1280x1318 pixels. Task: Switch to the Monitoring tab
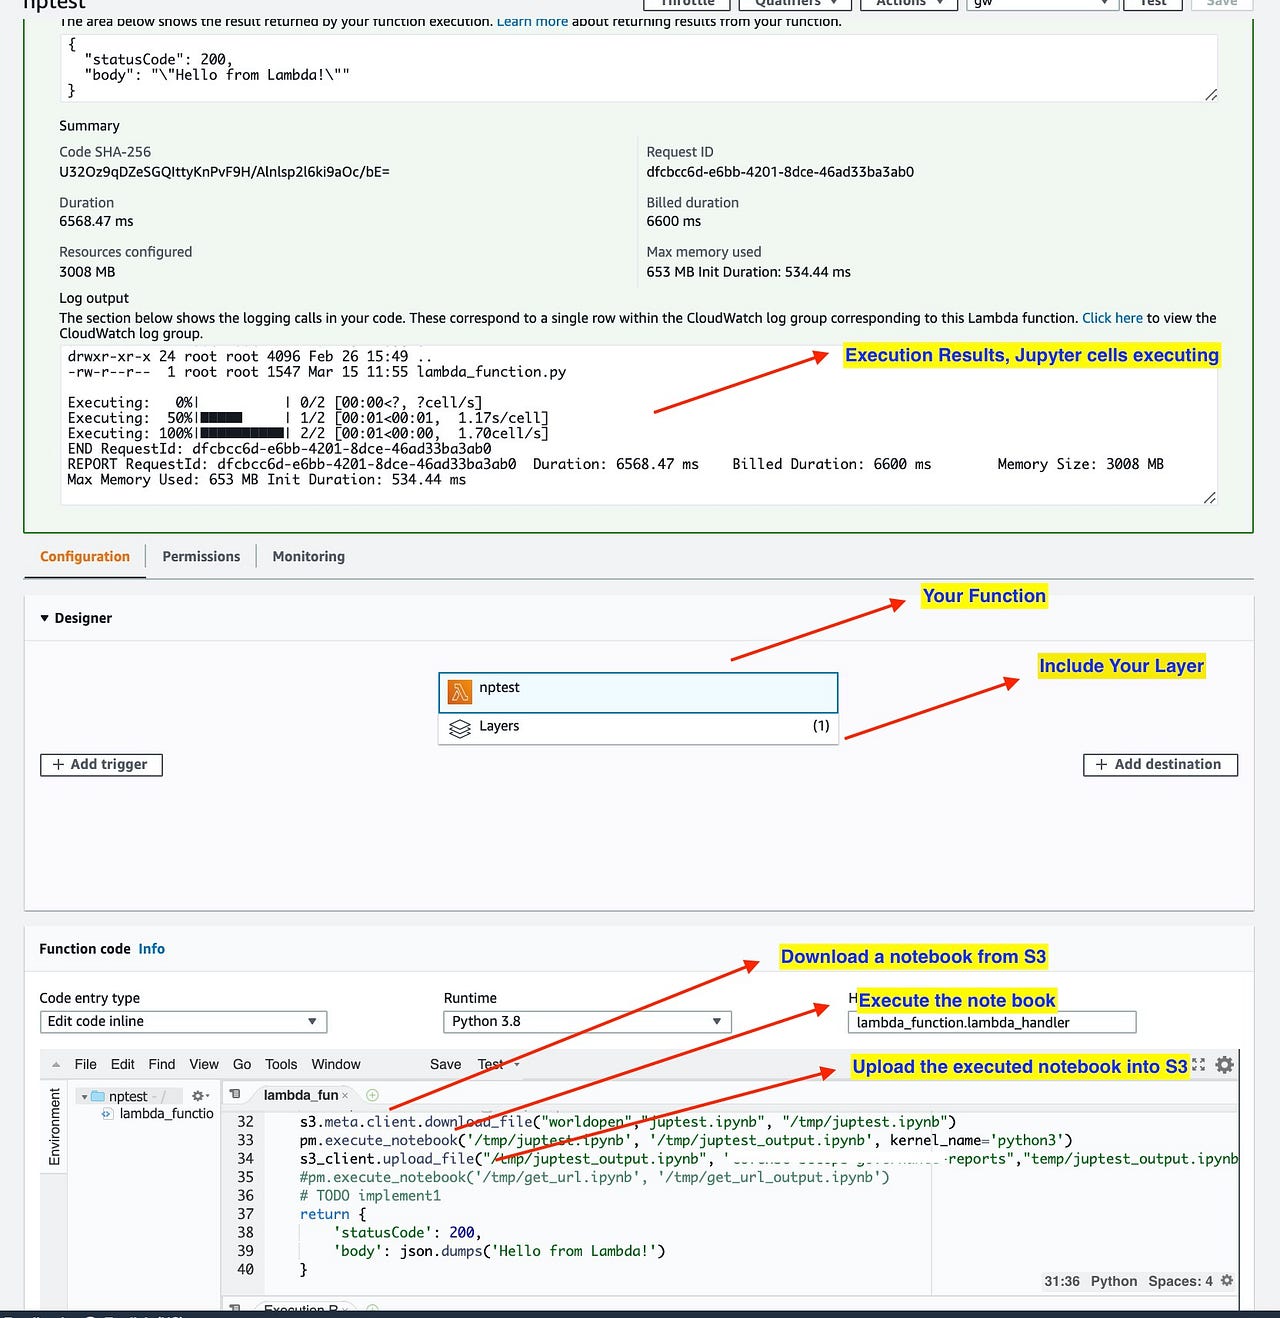(x=307, y=556)
